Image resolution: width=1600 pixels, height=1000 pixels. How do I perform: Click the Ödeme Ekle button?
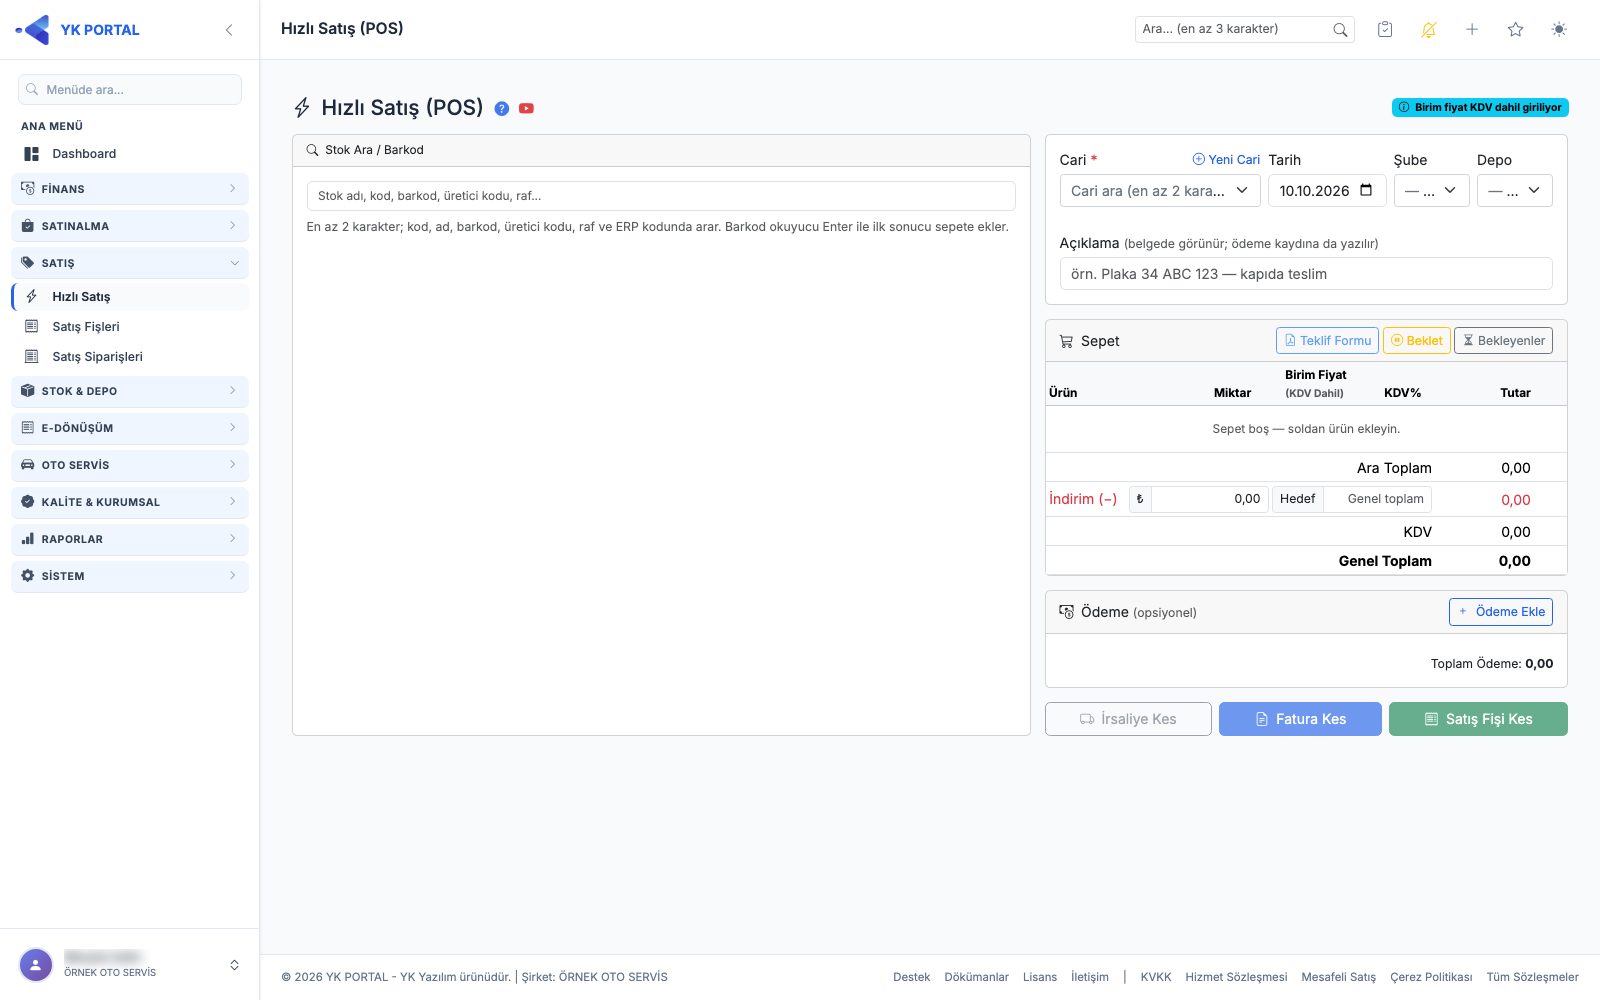tap(1501, 612)
